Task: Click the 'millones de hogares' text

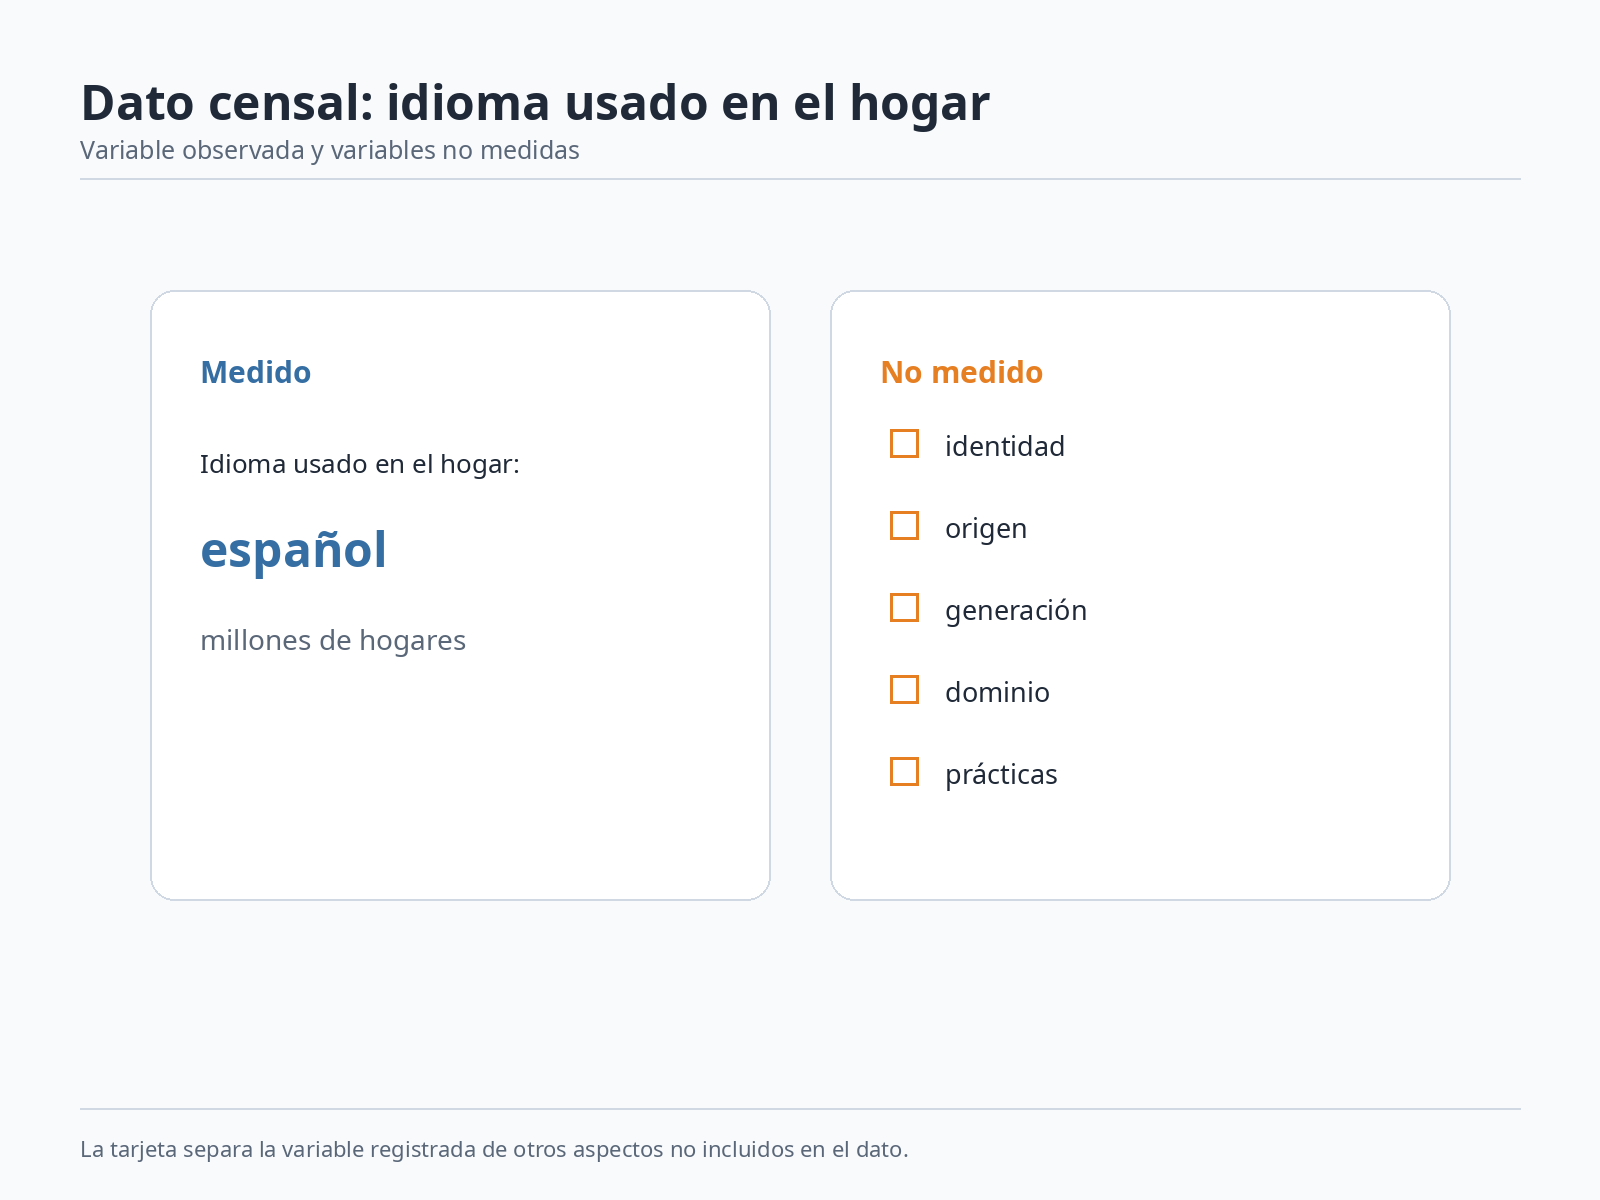Action: pyautogui.click(x=333, y=640)
